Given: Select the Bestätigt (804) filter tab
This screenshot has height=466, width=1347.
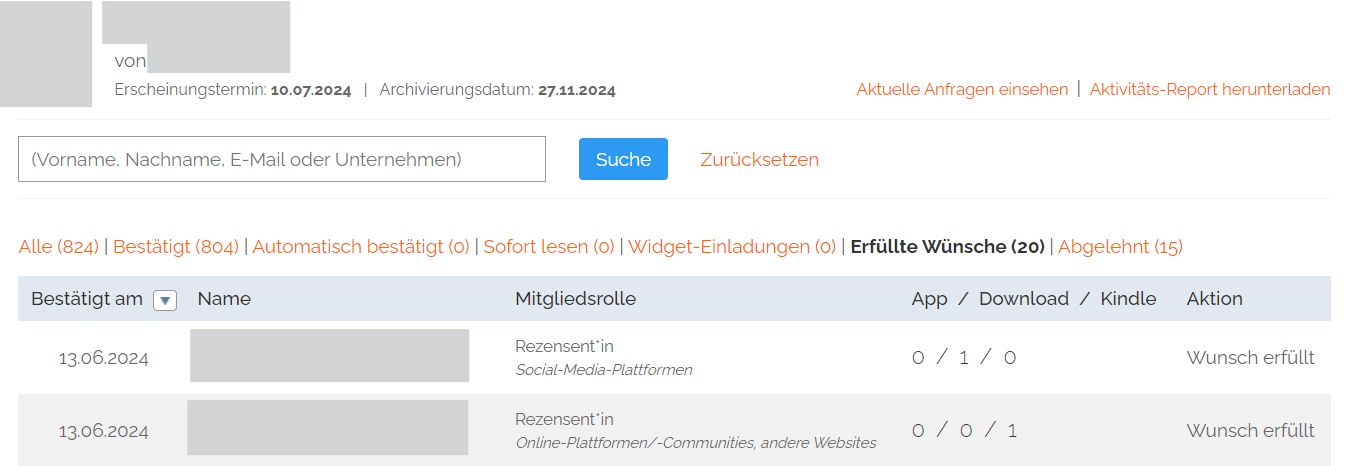Looking at the screenshot, I should pyautogui.click(x=176, y=246).
